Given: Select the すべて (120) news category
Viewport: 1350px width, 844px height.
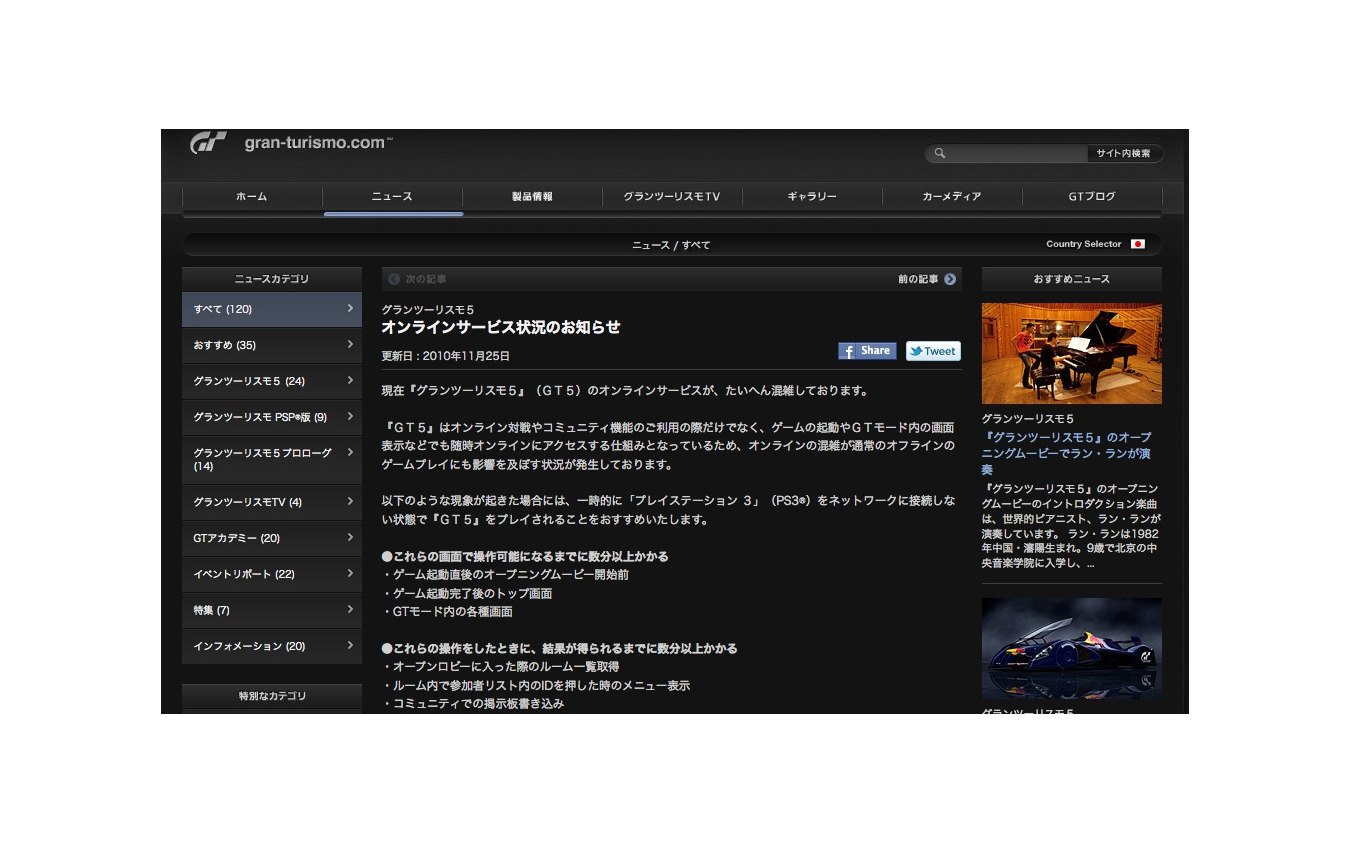Looking at the screenshot, I should click(x=272, y=309).
